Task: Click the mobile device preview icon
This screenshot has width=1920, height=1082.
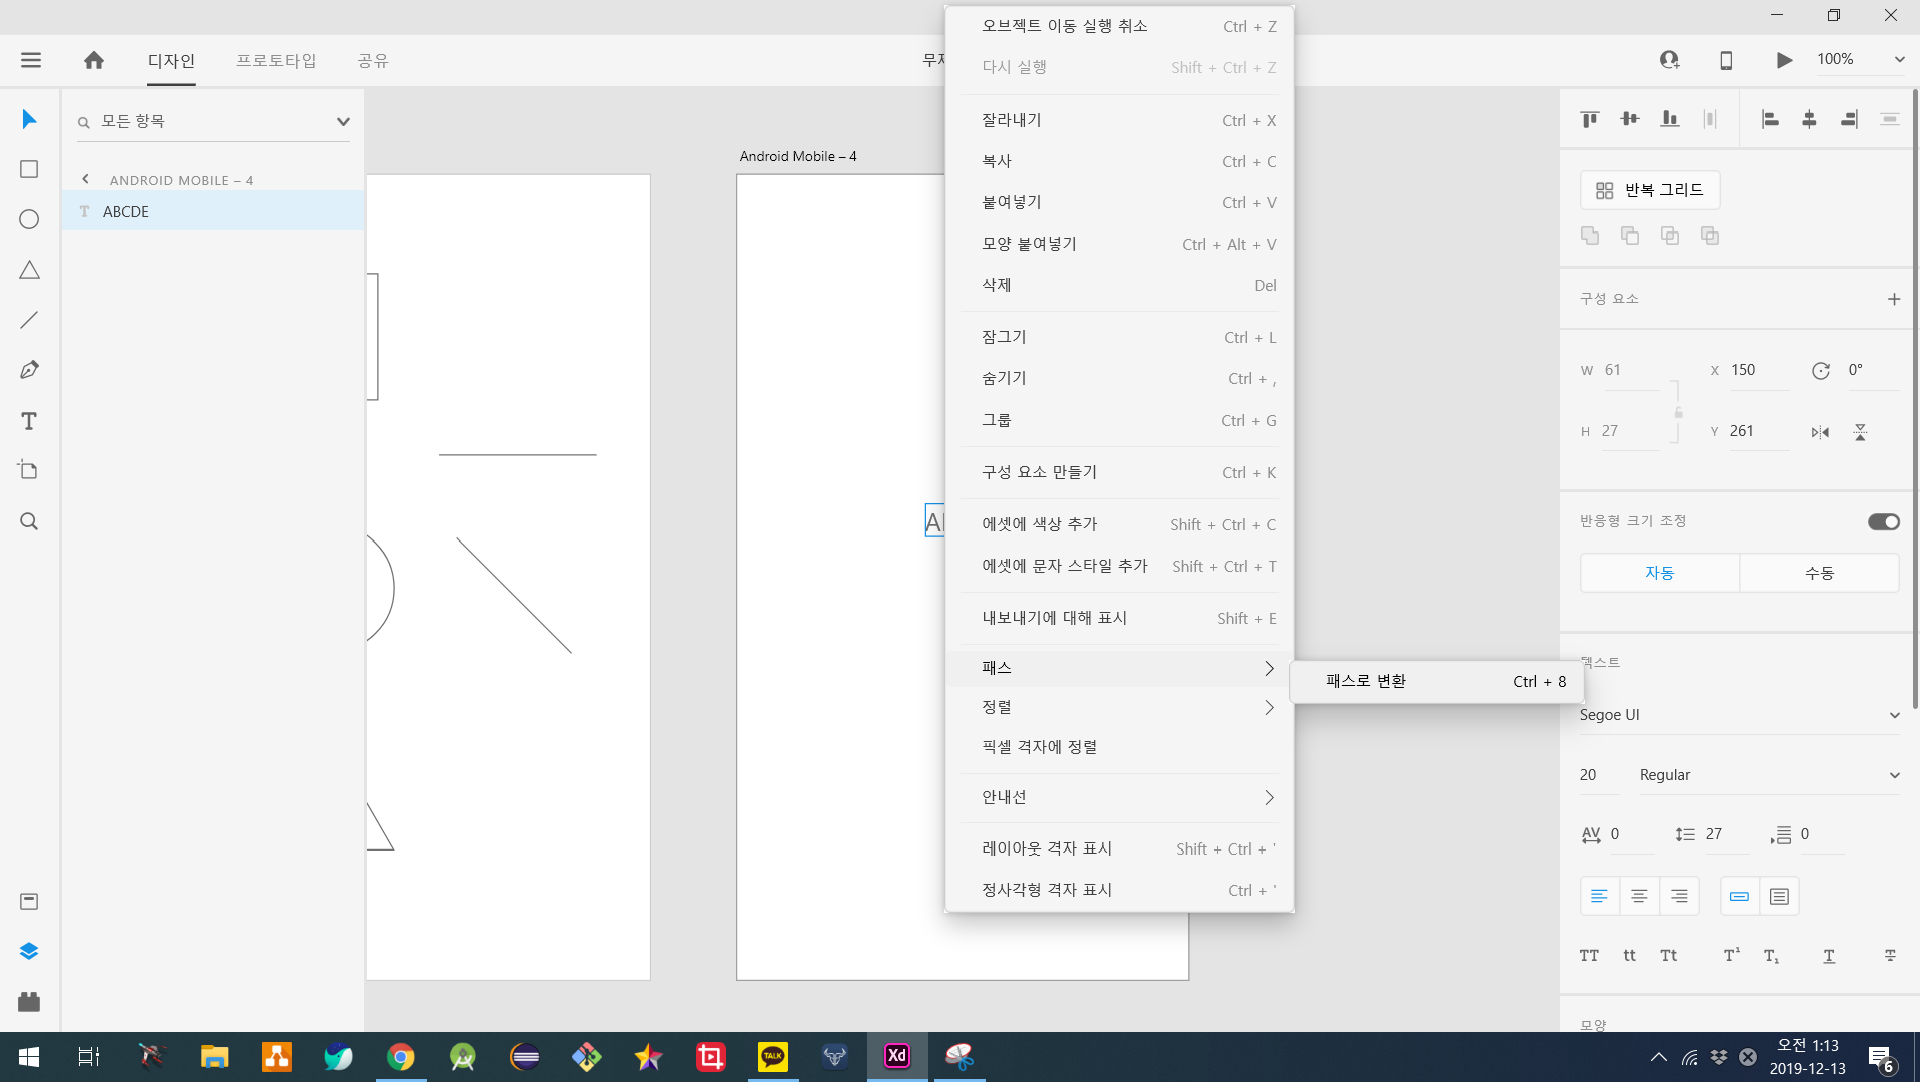Action: (1726, 60)
